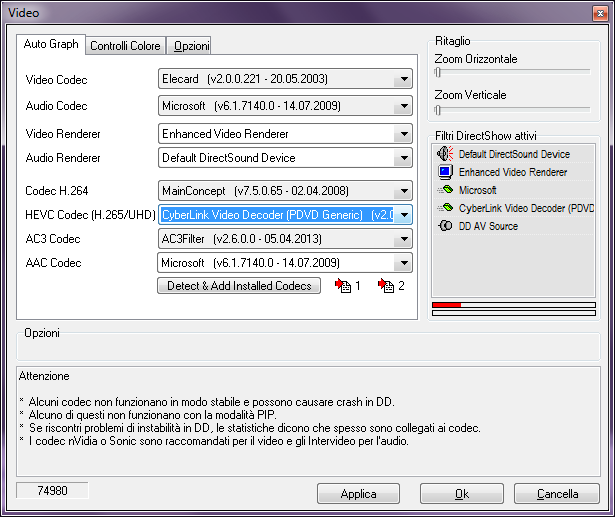
Task: Click codec preset icon 1
Action: click(343, 286)
